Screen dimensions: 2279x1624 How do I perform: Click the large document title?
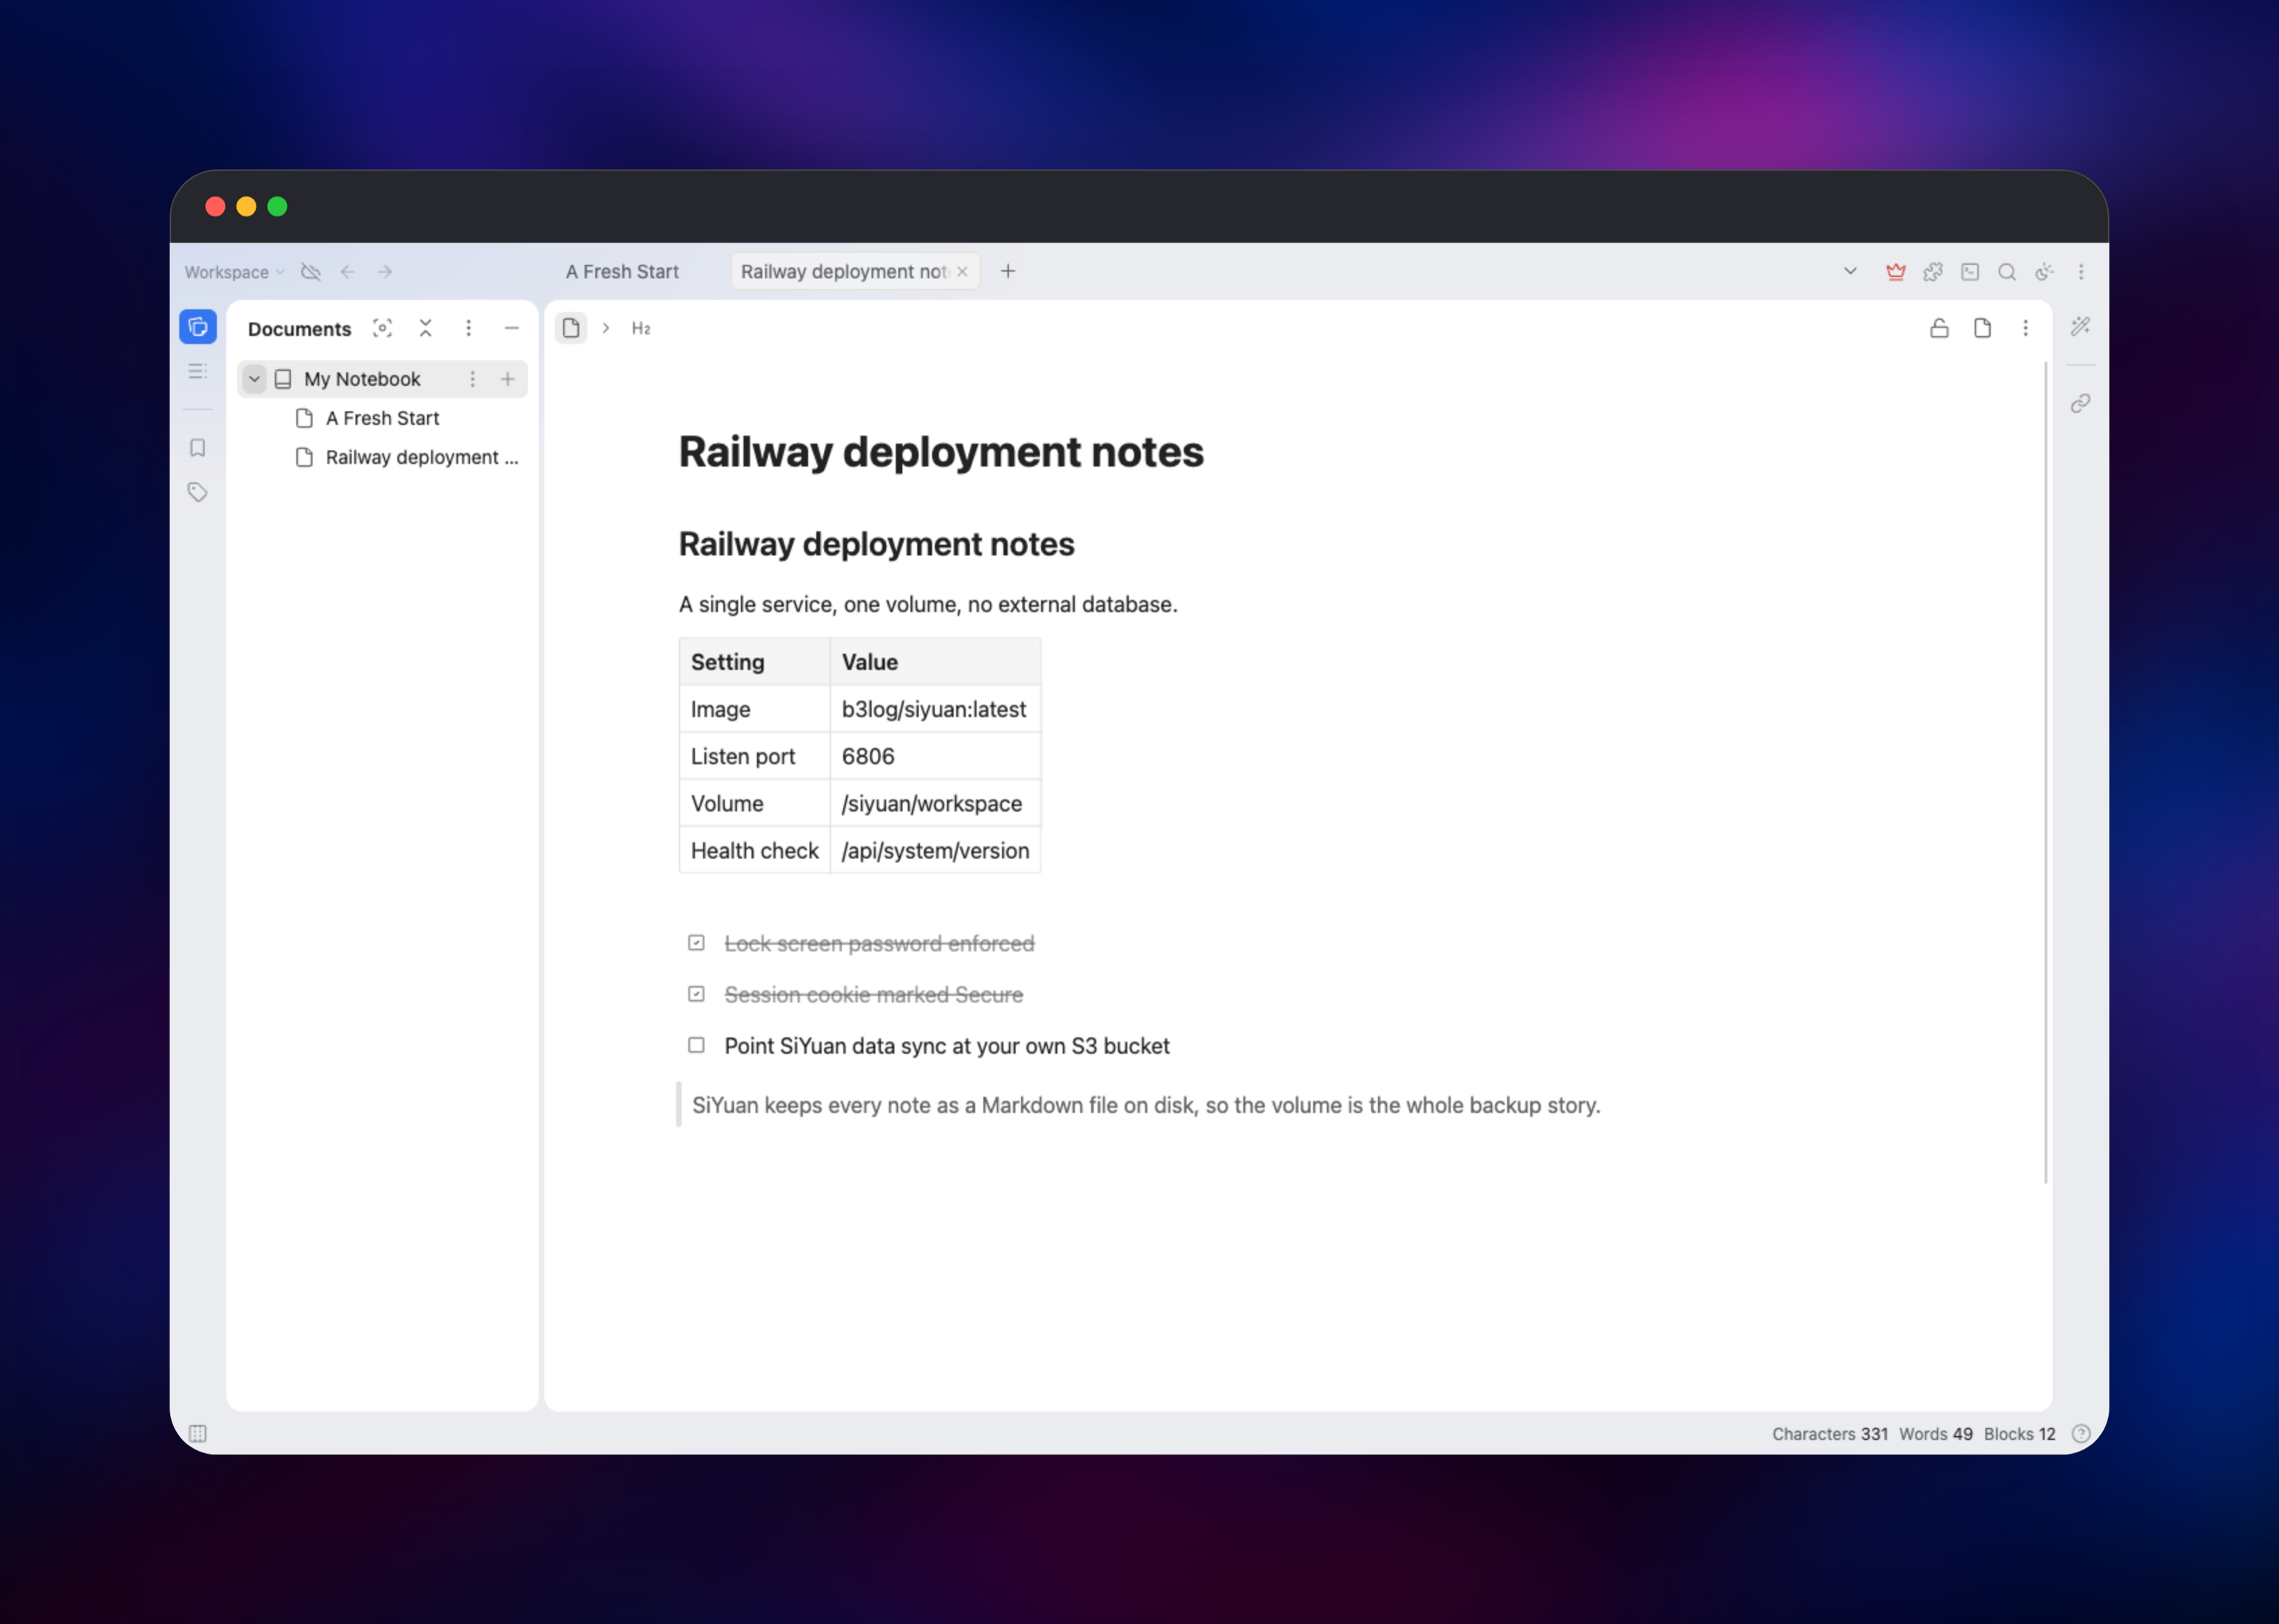click(x=941, y=452)
